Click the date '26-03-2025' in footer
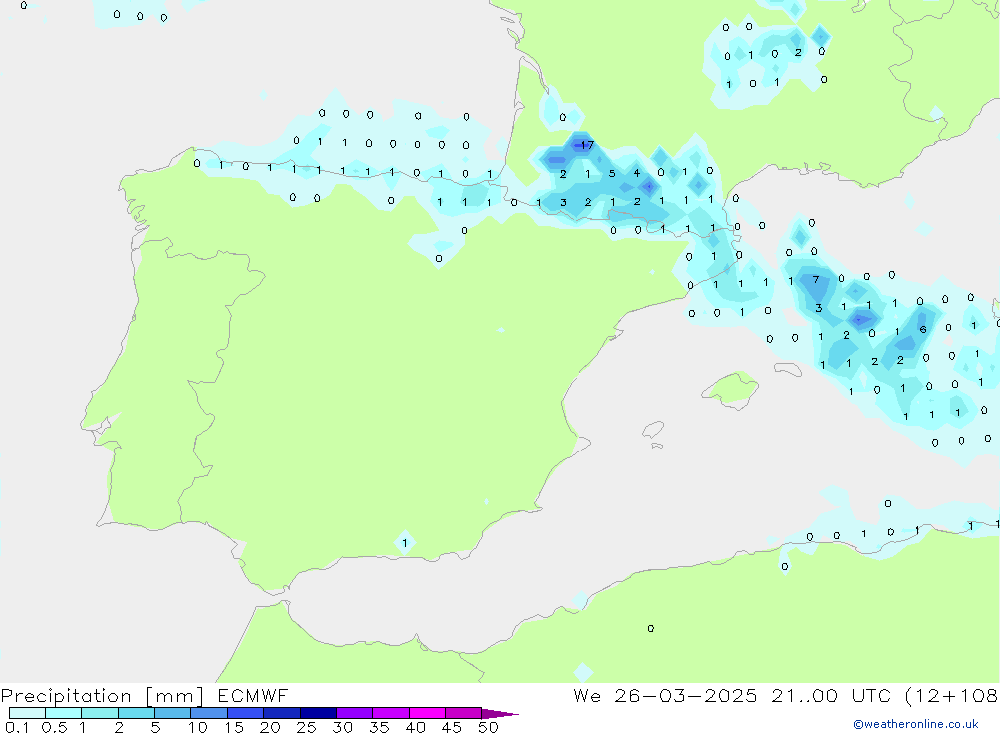 tap(686, 695)
